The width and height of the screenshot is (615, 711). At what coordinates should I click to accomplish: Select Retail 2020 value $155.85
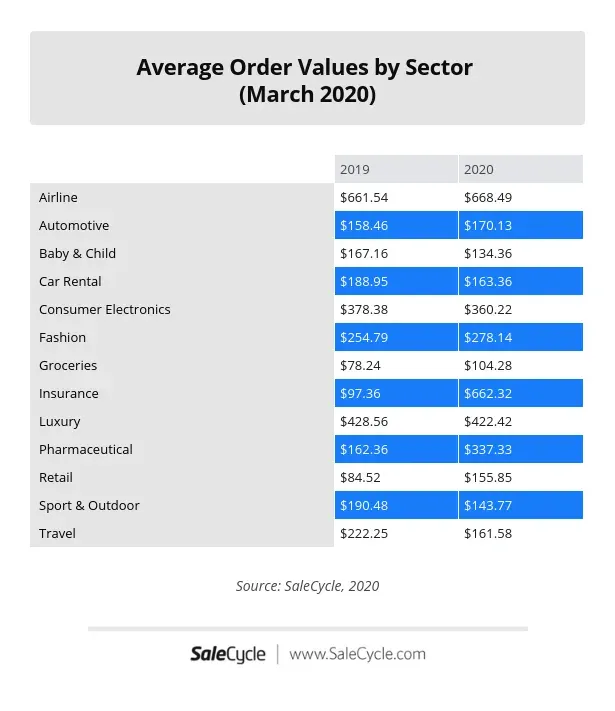click(488, 477)
